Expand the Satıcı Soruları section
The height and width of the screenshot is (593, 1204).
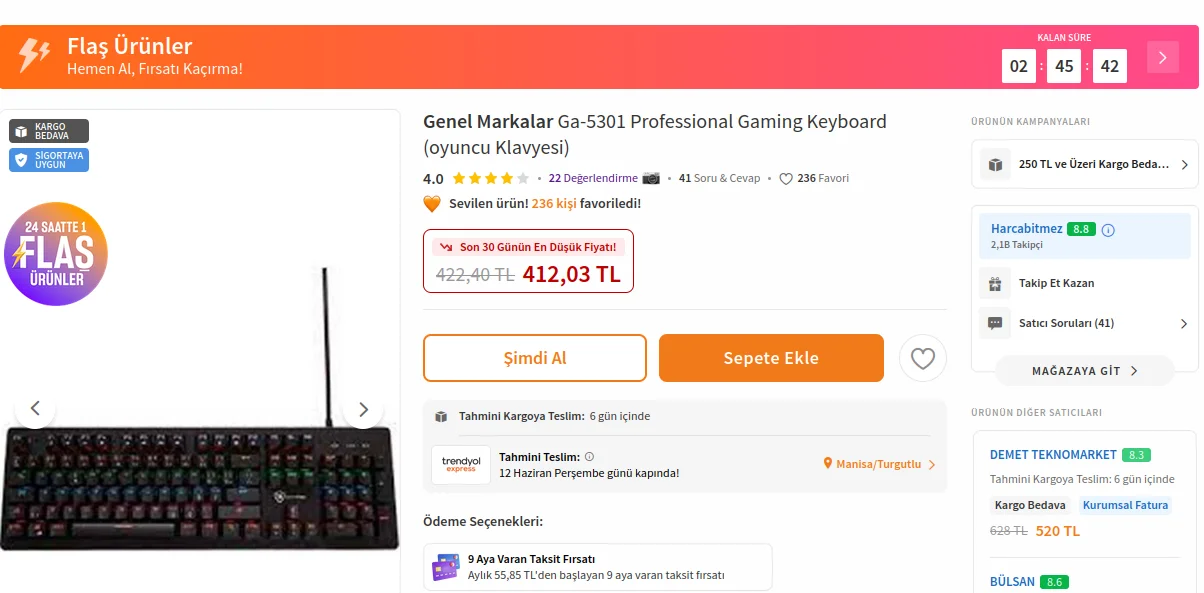click(x=1184, y=324)
